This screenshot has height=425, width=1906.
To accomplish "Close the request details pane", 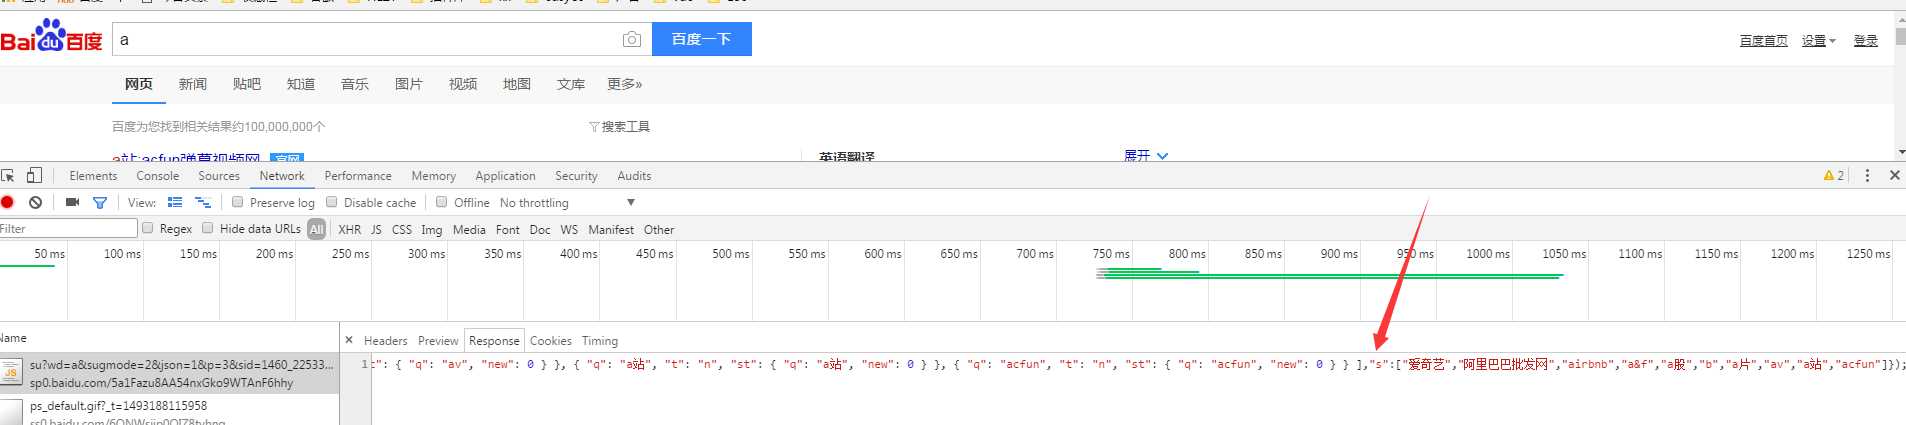I will pyautogui.click(x=349, y=340).
